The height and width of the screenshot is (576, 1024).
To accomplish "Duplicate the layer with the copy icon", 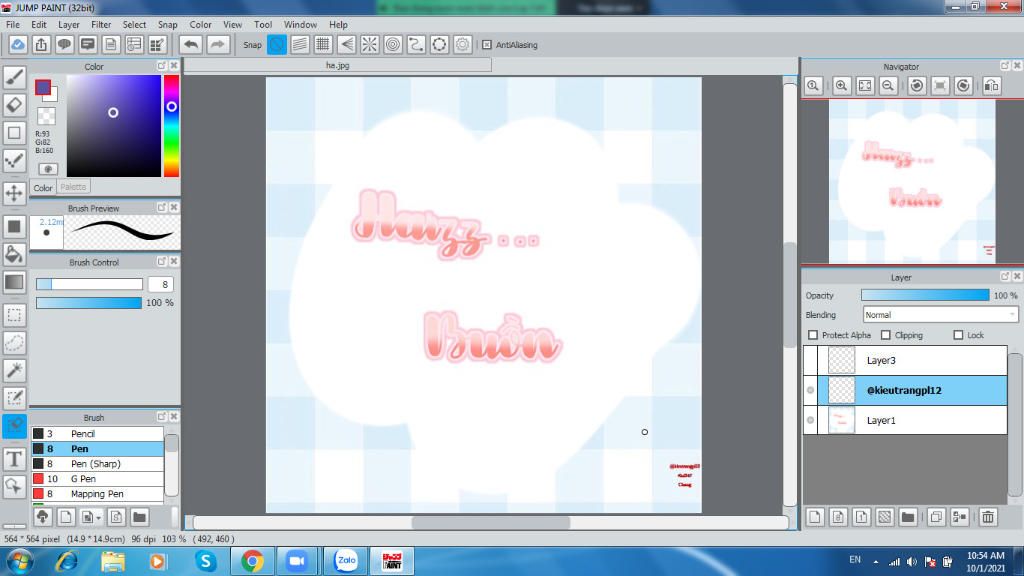I will pos(936,517).
